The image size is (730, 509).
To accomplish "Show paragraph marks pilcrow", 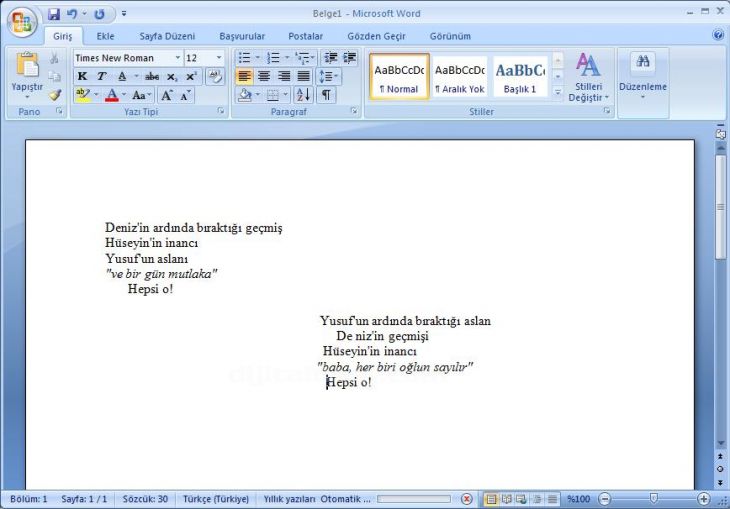I will [x=326, y=95].
